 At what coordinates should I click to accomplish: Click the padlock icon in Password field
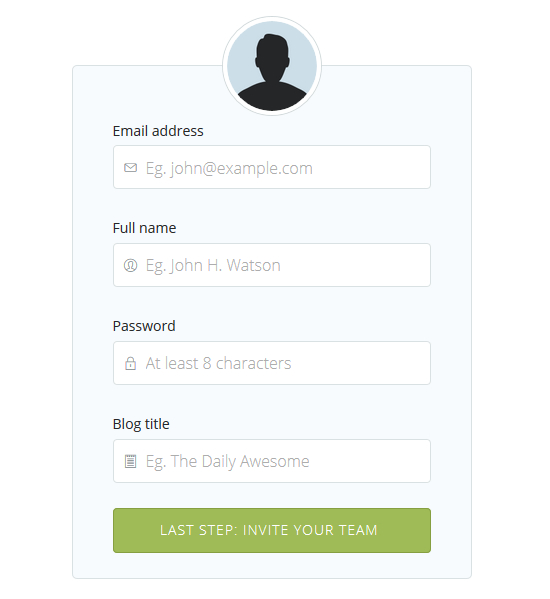[x=130, y=363]
